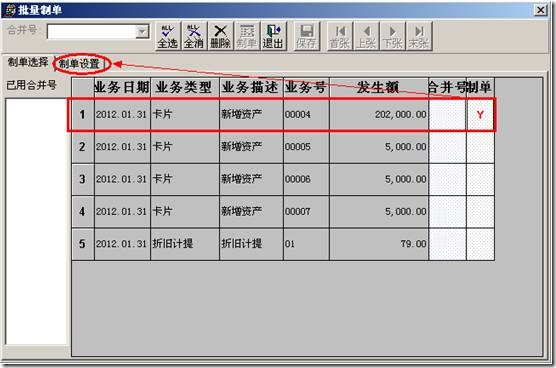
Task: Click 合并号 cell in the 折旧计提 row
Action: coord(447,244)
